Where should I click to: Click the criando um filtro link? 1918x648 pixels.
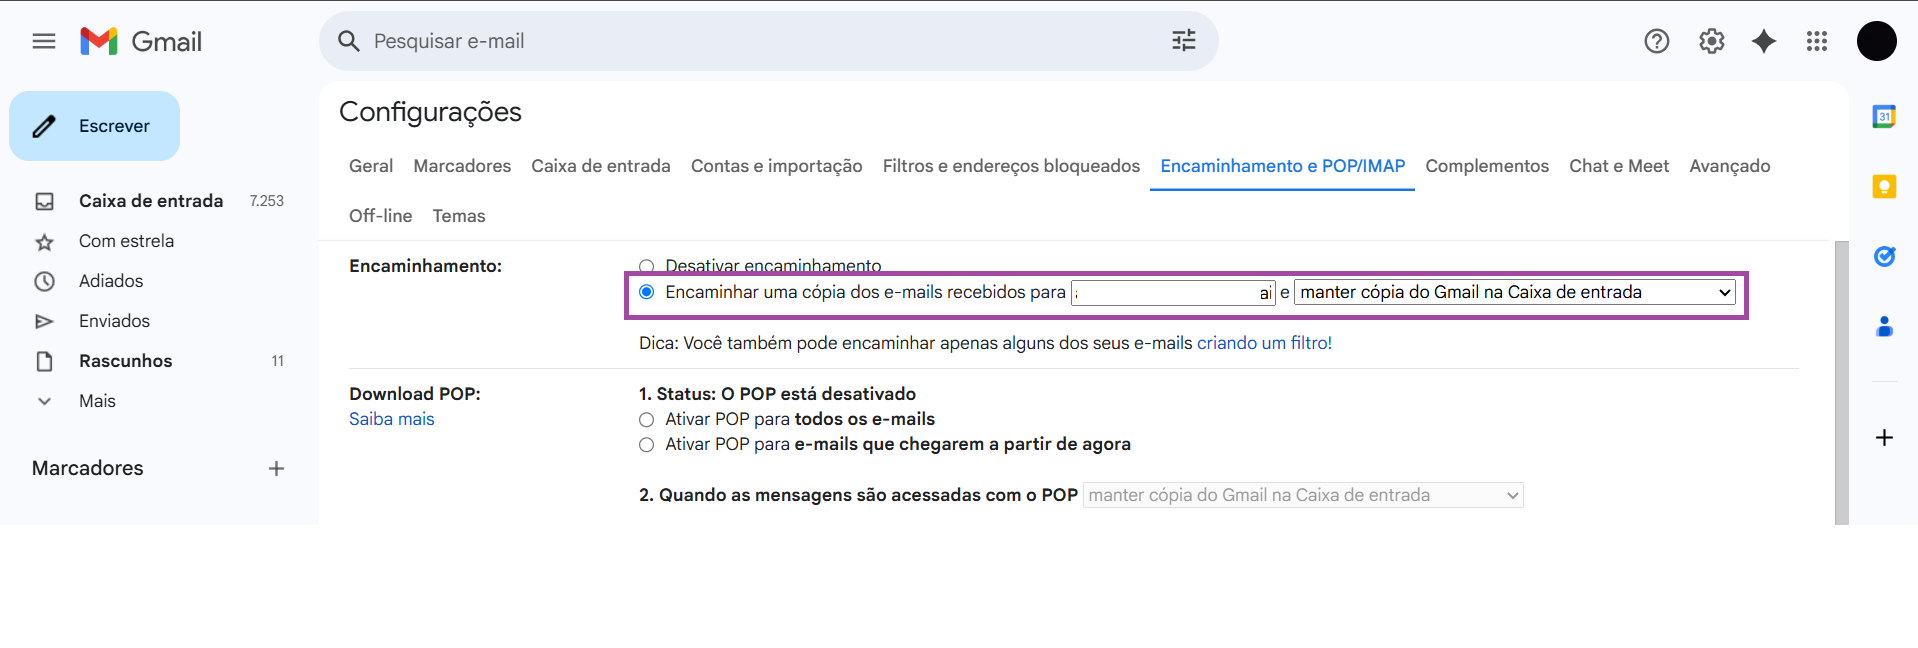(1264, 343)
